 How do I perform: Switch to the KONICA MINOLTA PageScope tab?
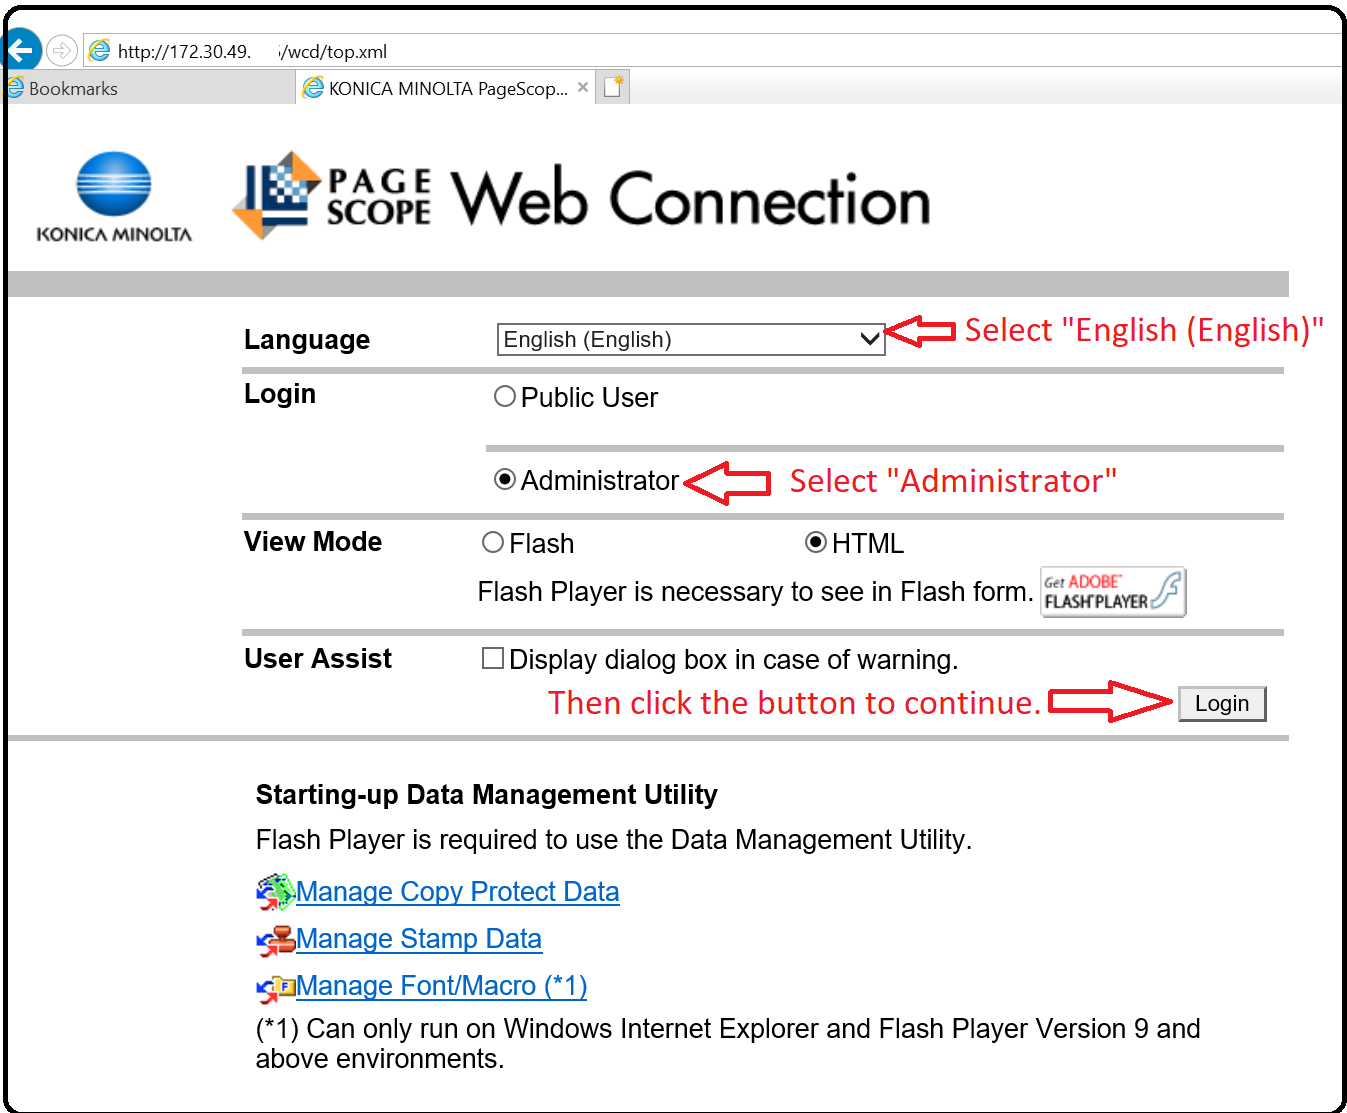(x=446, y=88)
